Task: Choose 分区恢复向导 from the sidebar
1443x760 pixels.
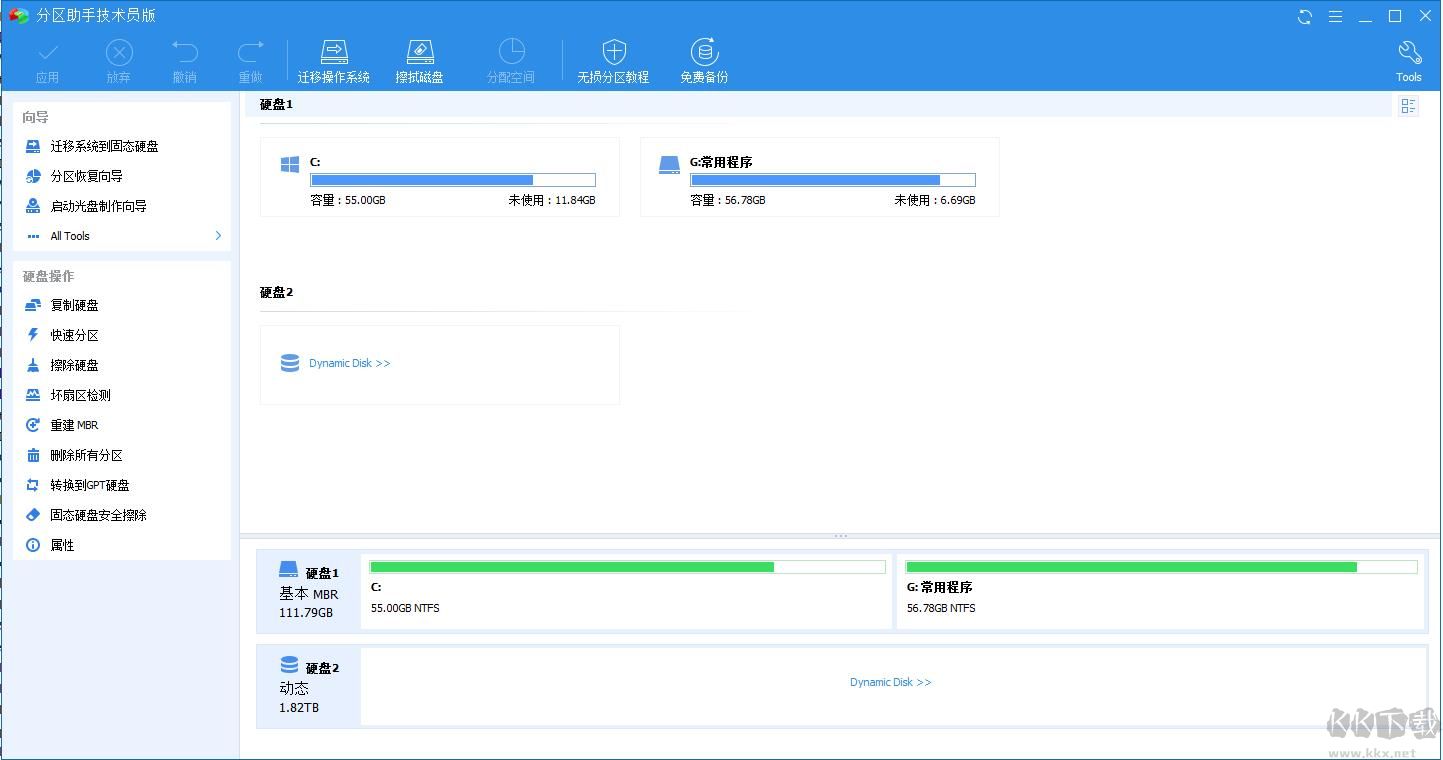Action: (86, 176)
